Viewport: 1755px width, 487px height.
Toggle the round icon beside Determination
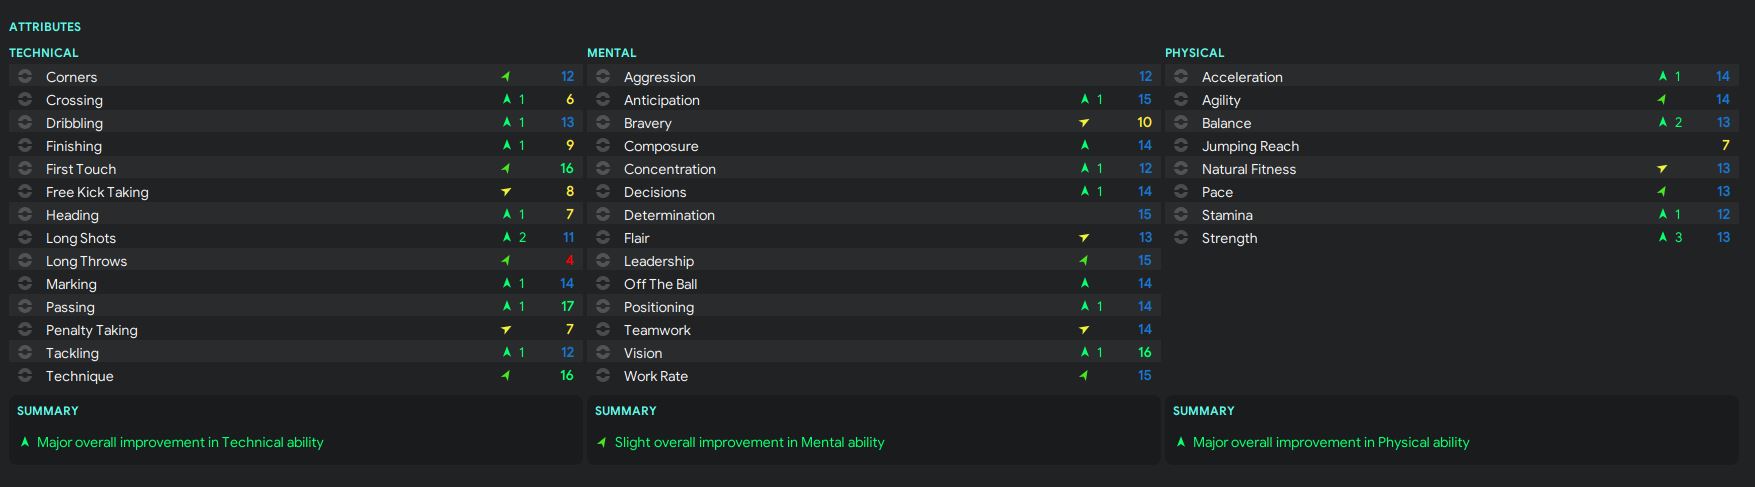[x=603, y=215]
